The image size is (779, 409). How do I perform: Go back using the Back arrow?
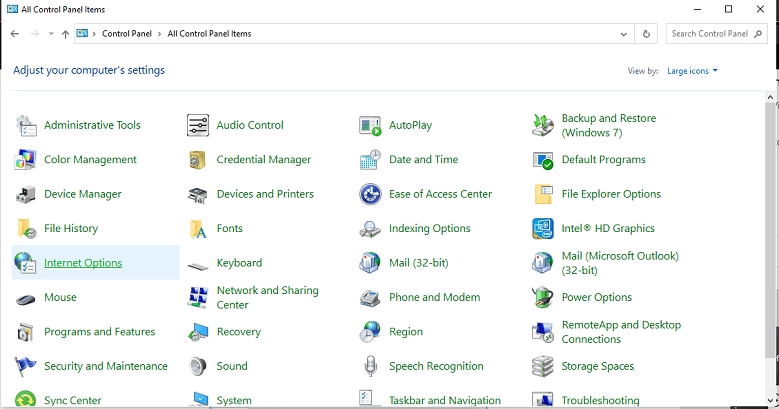tap(15, 34)
